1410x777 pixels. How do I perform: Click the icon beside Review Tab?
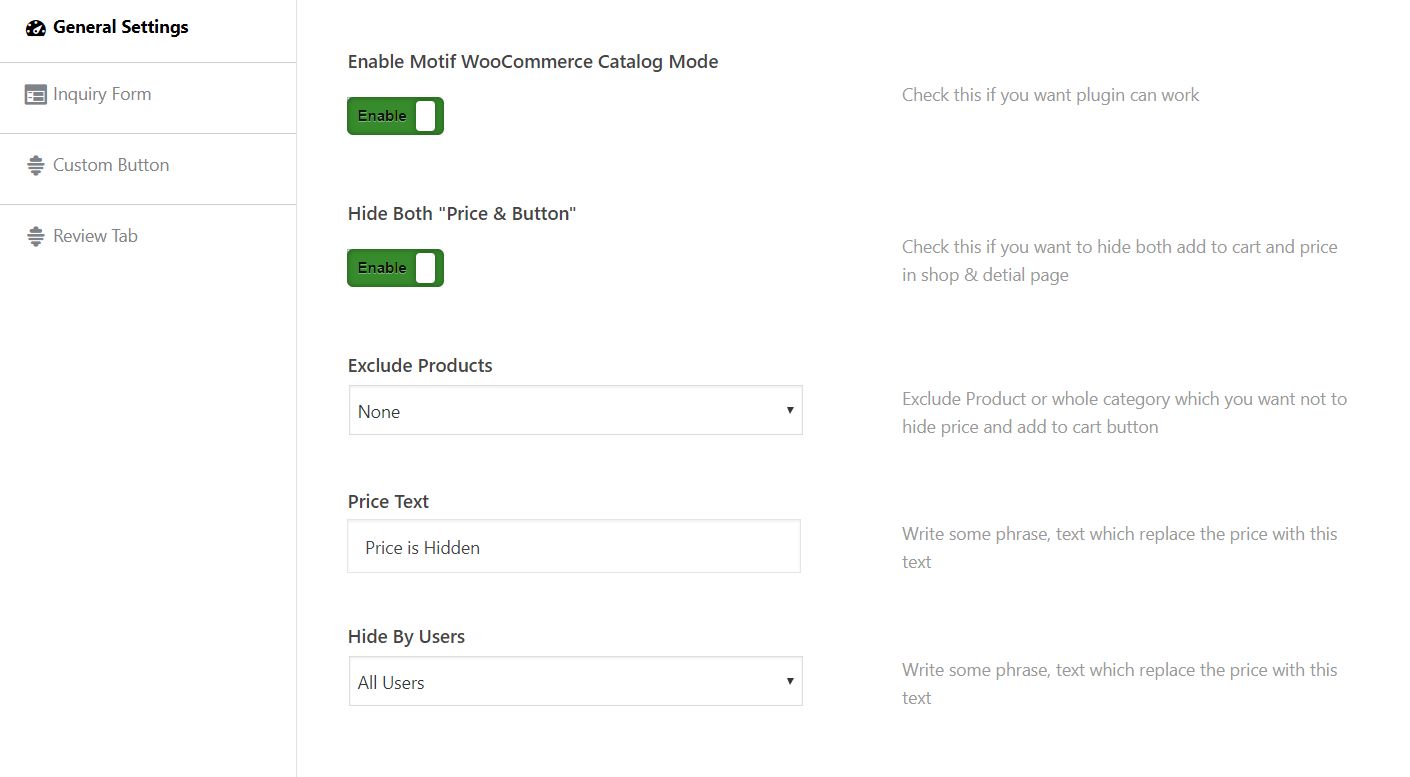click(x=36, y=237)
